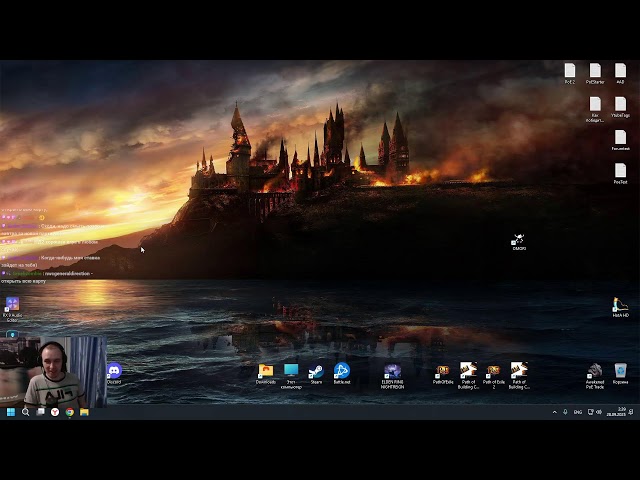
Task: Open the YtubeTags text file
Action: (x=620, y=107)
